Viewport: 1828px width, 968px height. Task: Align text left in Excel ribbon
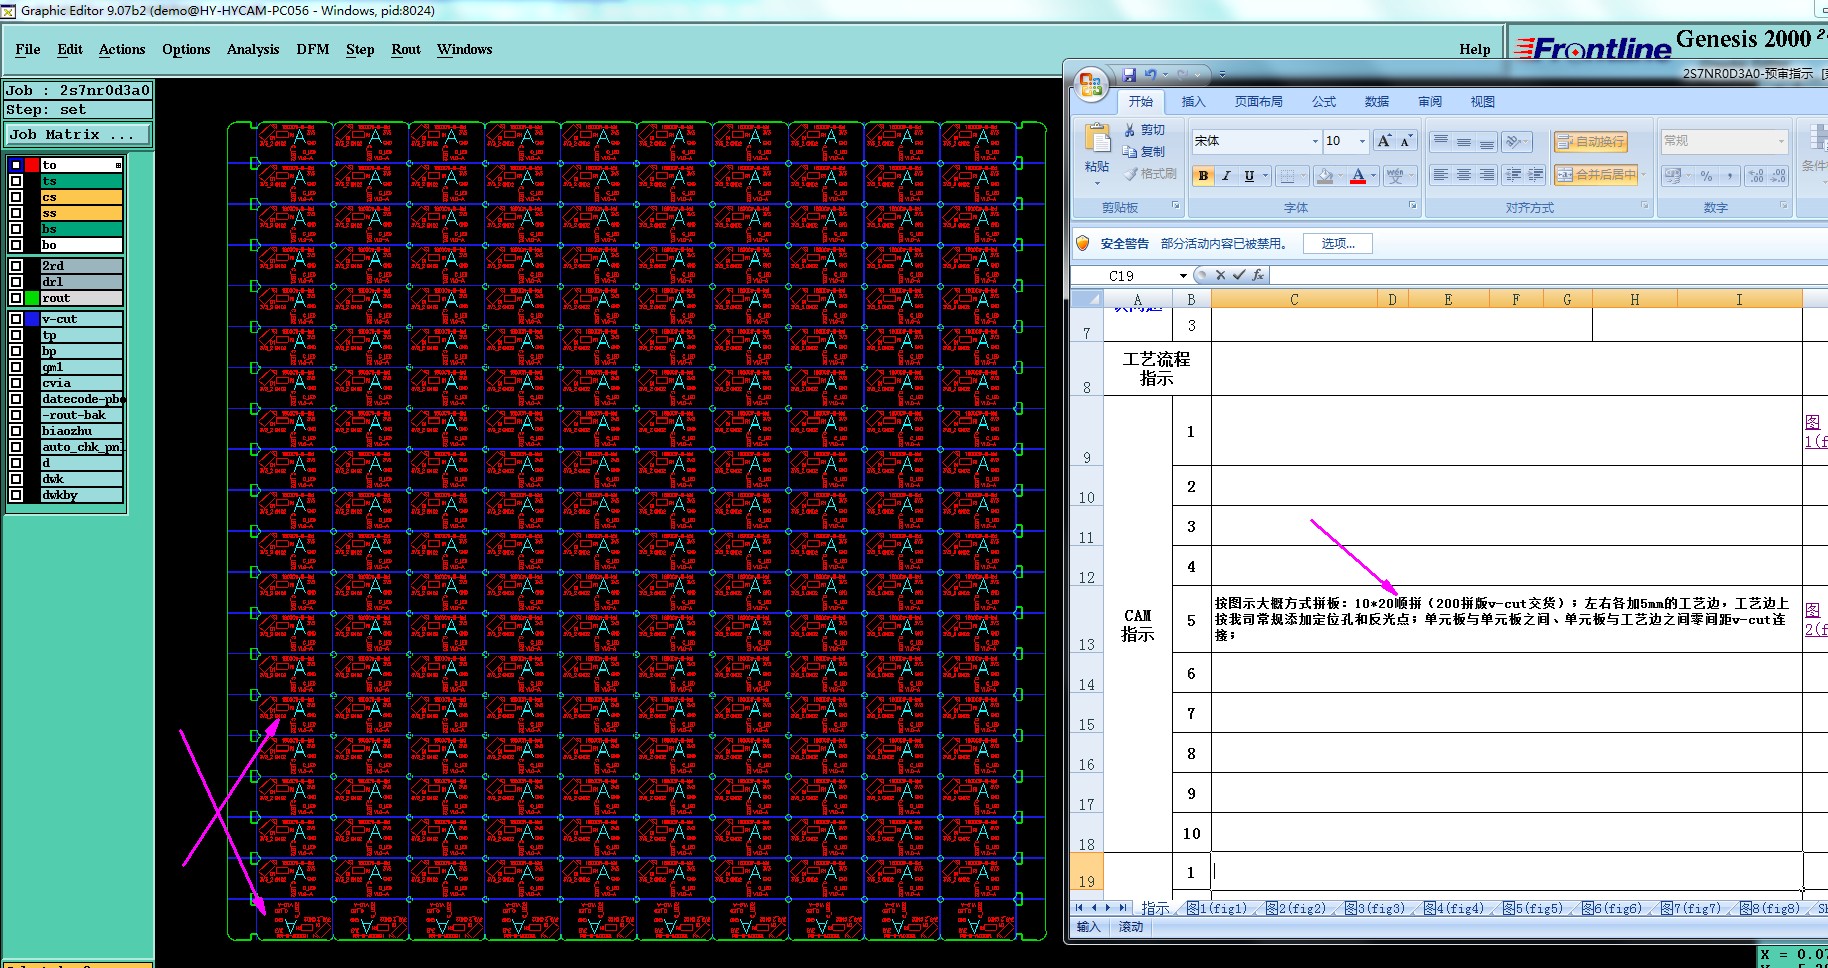coord(1440,175)
